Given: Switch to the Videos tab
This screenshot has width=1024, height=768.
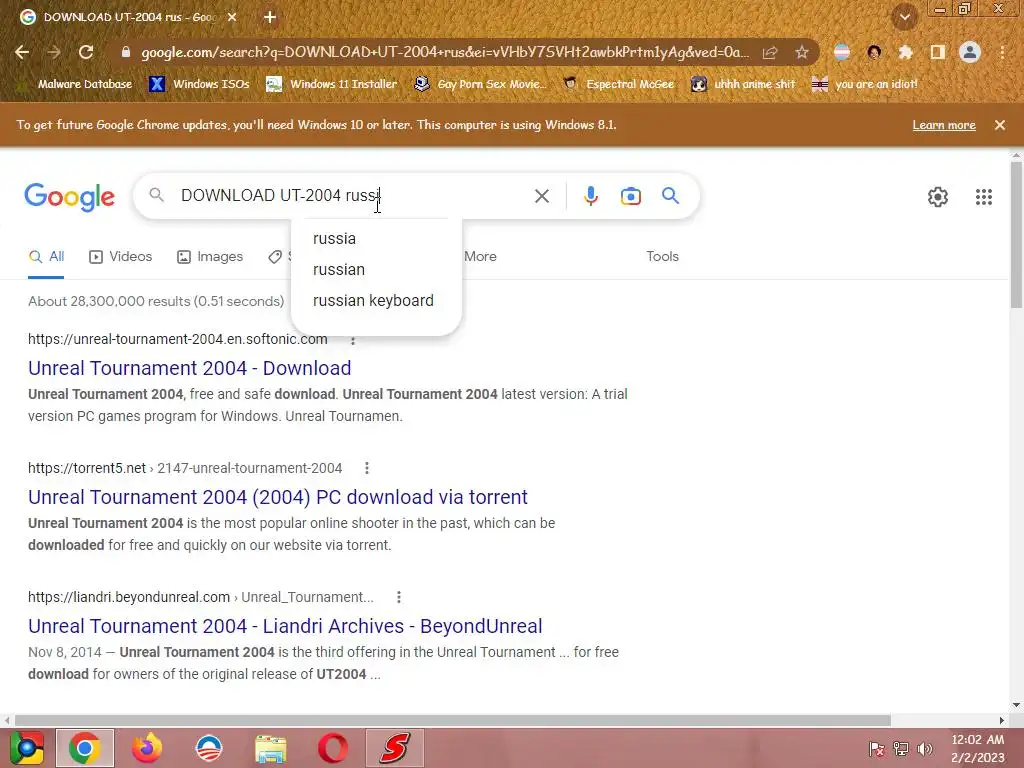Looking at the screenshot, I should (x=120, y=257).
